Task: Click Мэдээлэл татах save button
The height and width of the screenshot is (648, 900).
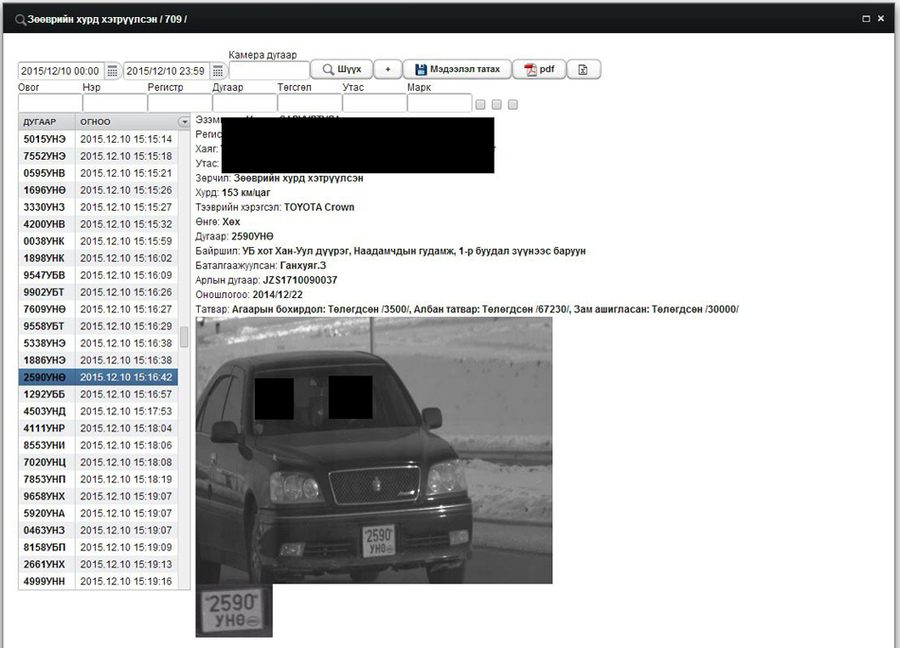Action: coord(457,69)
